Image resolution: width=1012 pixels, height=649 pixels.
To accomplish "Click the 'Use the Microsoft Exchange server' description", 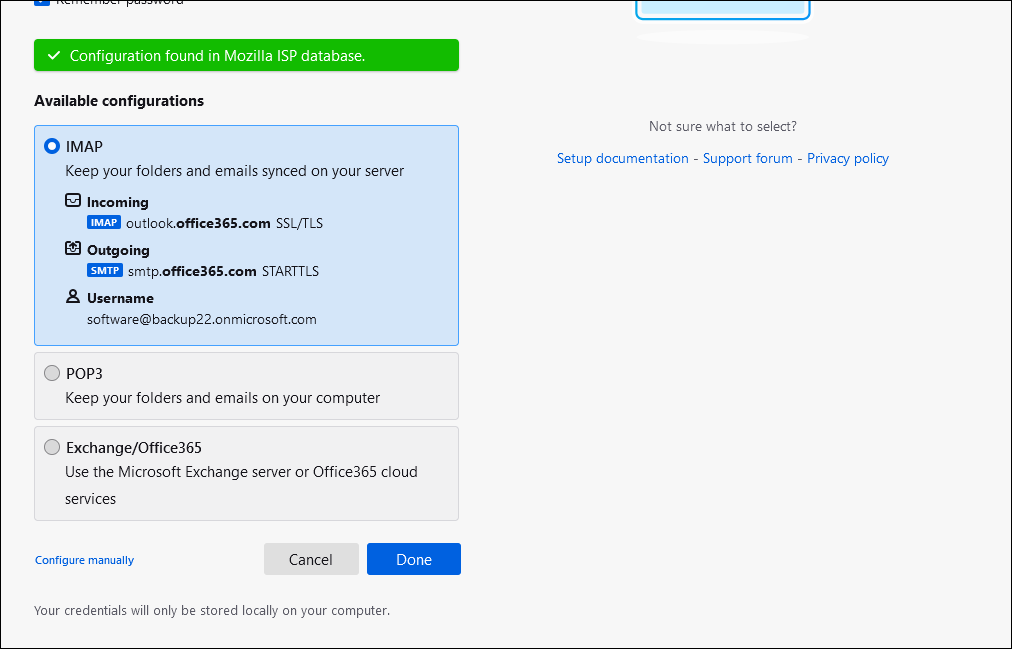I will (241, 485).
